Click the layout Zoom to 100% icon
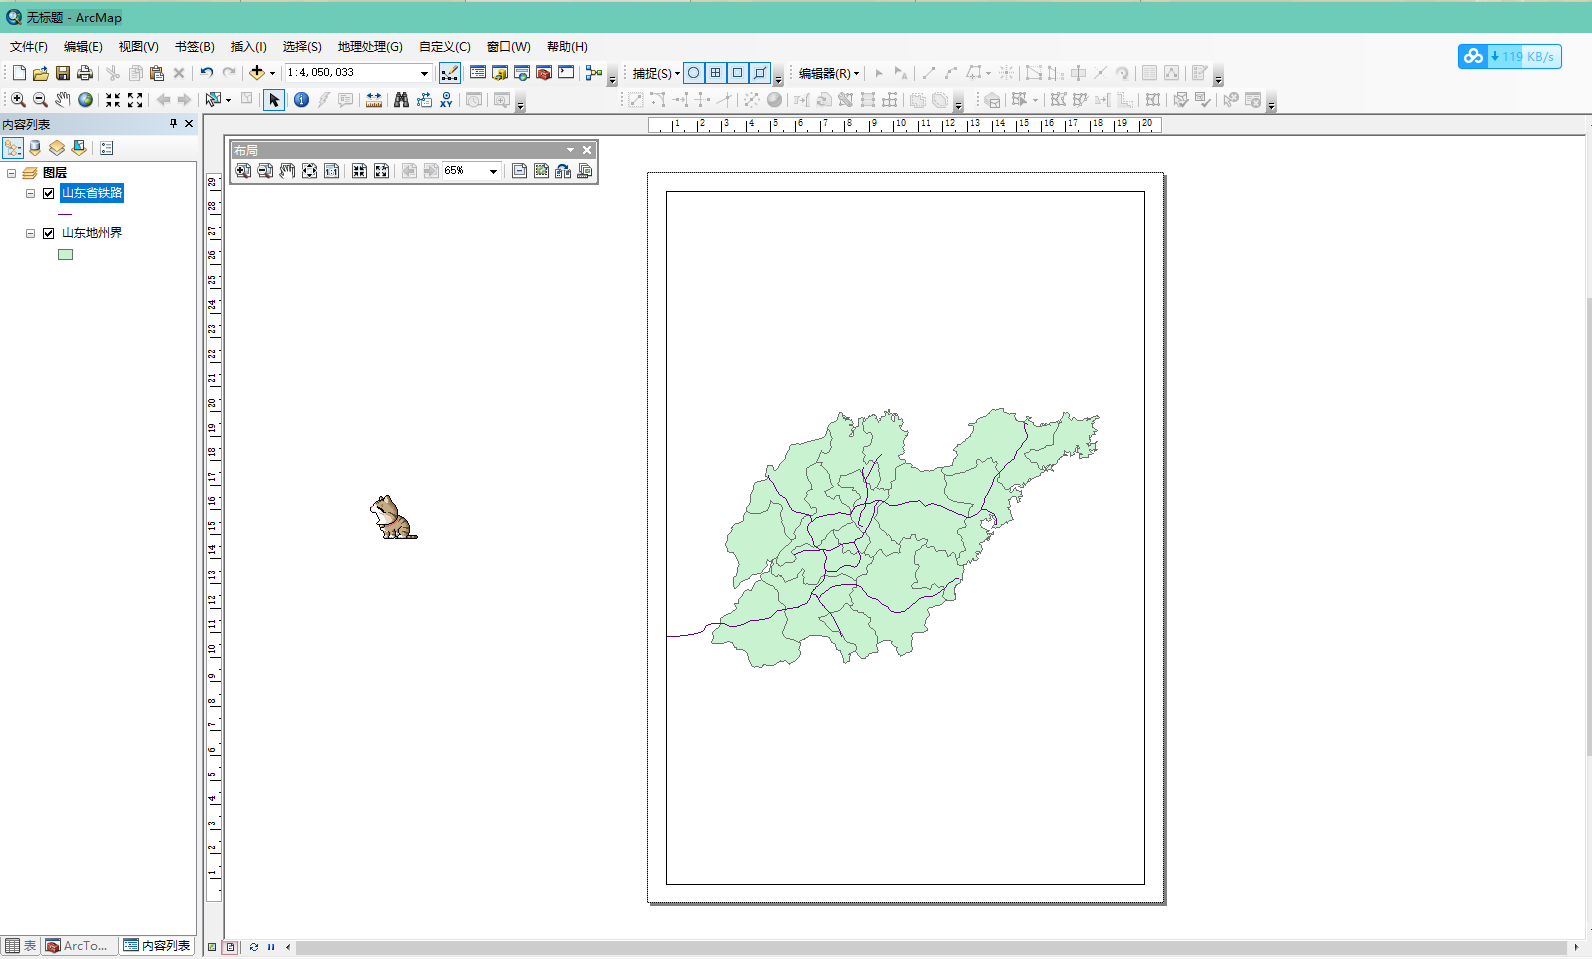 pos(331,171)
